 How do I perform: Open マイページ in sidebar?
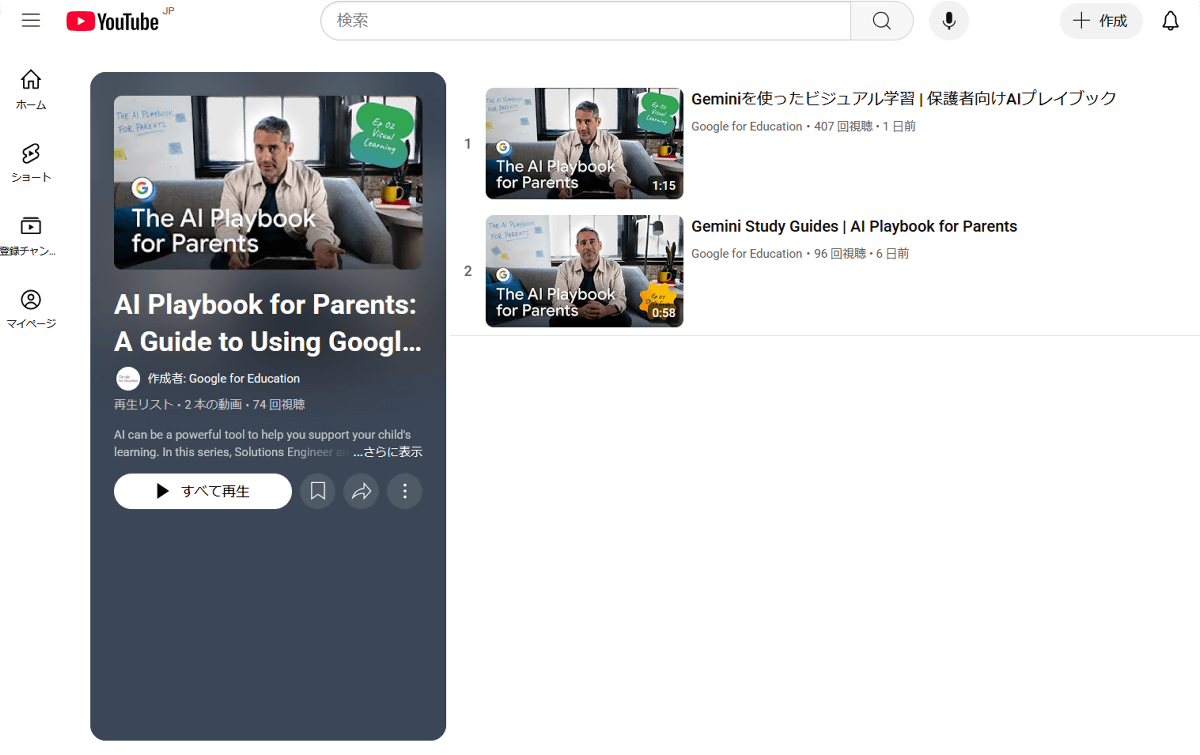pyautogui.click(x=31, y=309)
